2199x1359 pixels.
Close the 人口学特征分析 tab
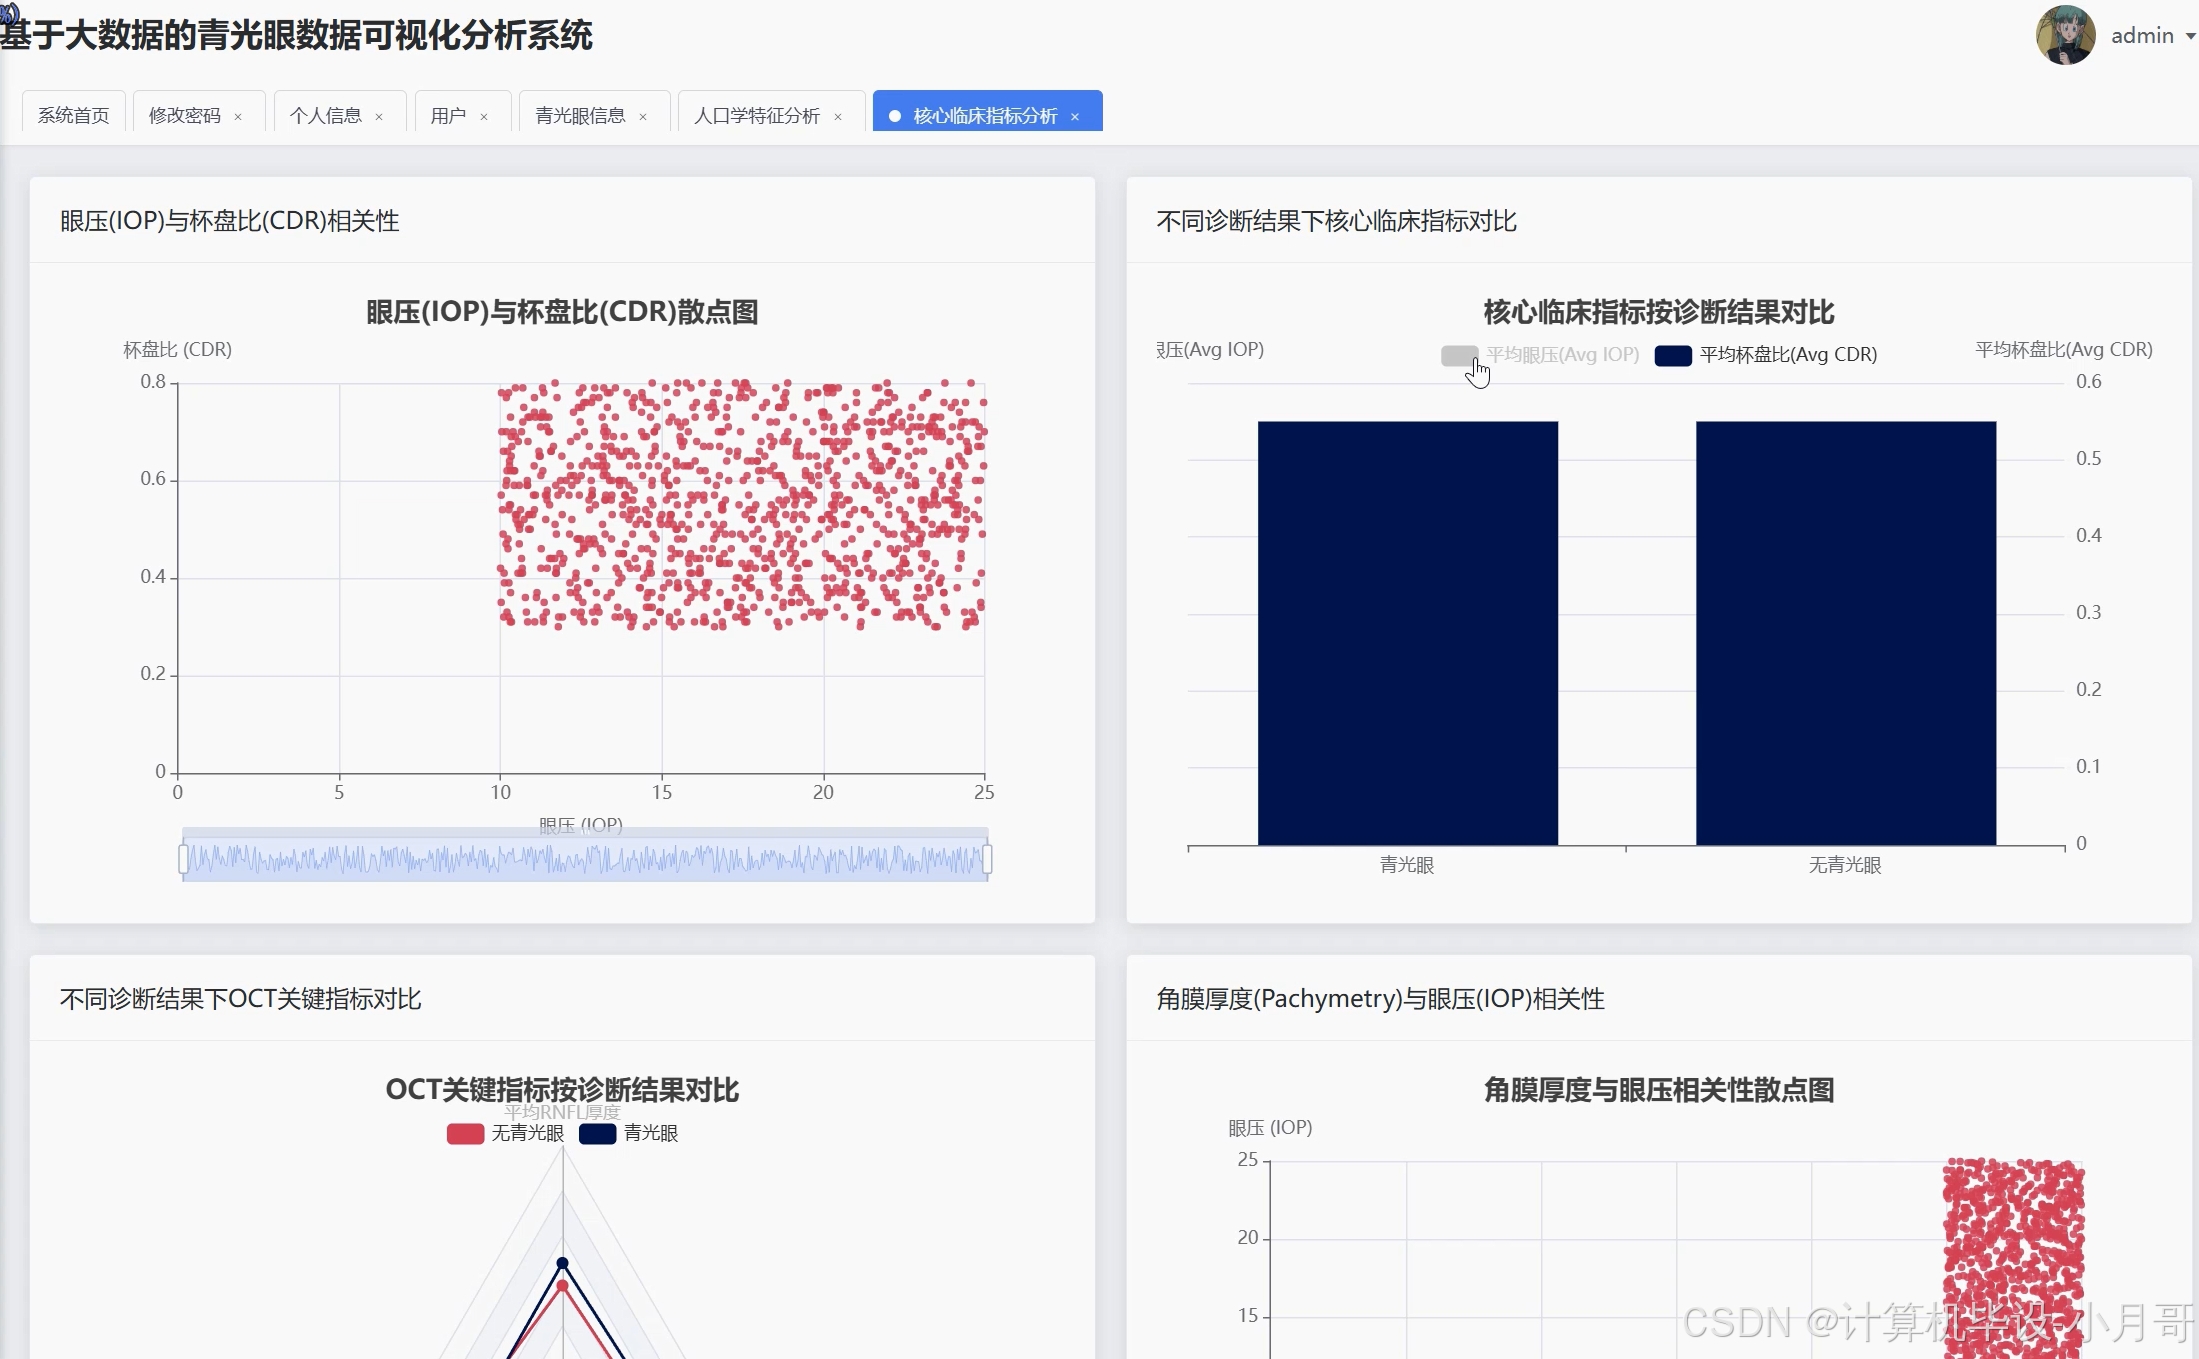point(838,117)
